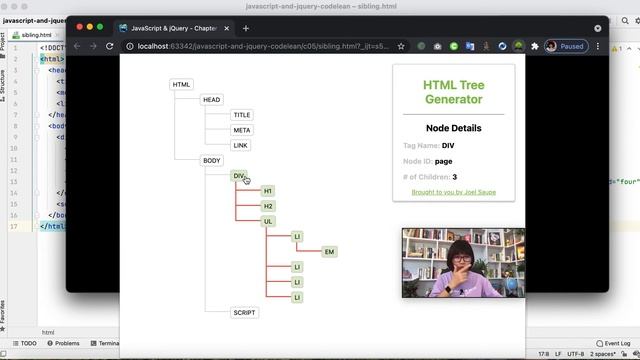Click the tab search arrow in Chrome
The height and width of the screenshot is (360, 640).
598,28
